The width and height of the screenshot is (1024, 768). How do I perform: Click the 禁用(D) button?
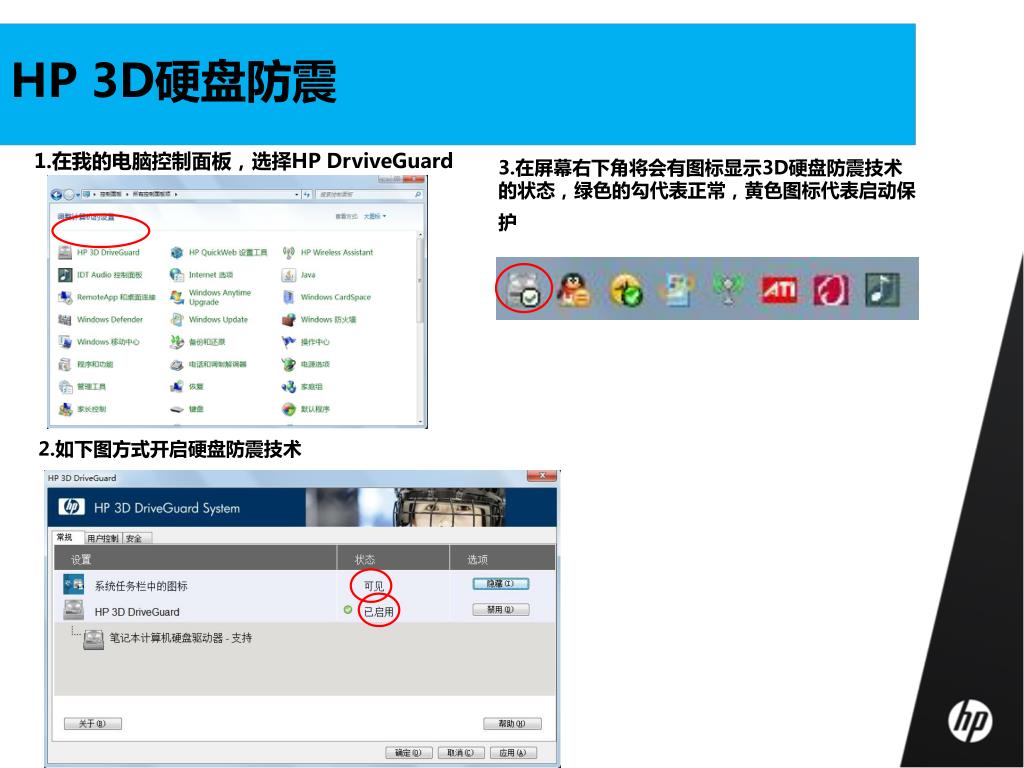click(x=500, y=609)
